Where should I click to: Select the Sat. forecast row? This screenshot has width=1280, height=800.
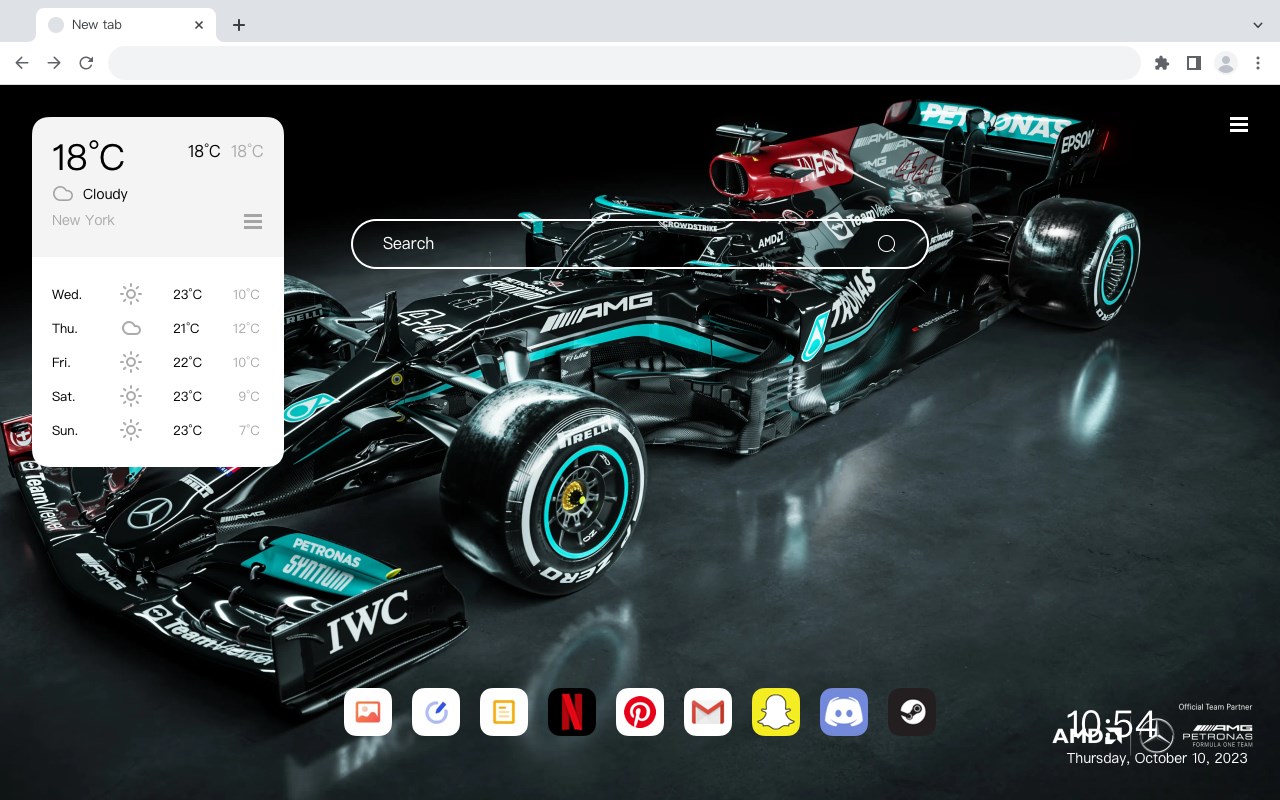tap(157, 396)
